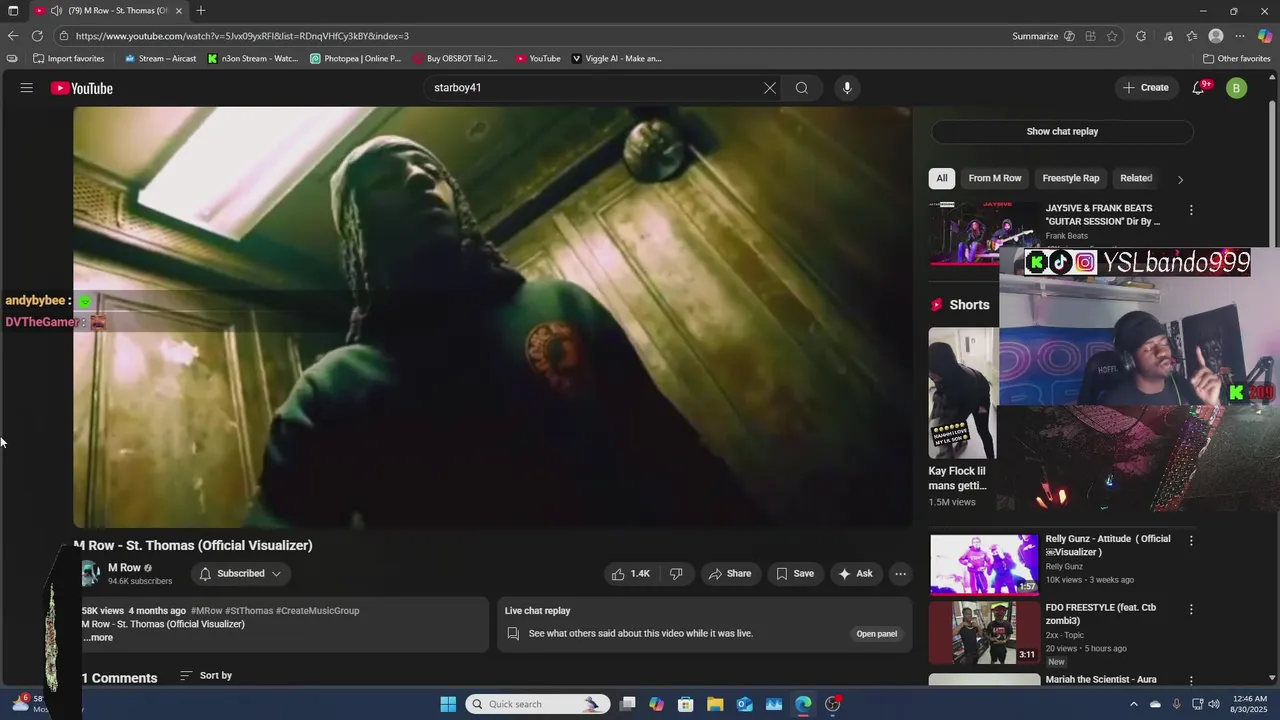Open the JAYSIVE & FRANK BEATS video title
The width and height of the screenshot is (1280, 720).
(x=1103, y=215)
